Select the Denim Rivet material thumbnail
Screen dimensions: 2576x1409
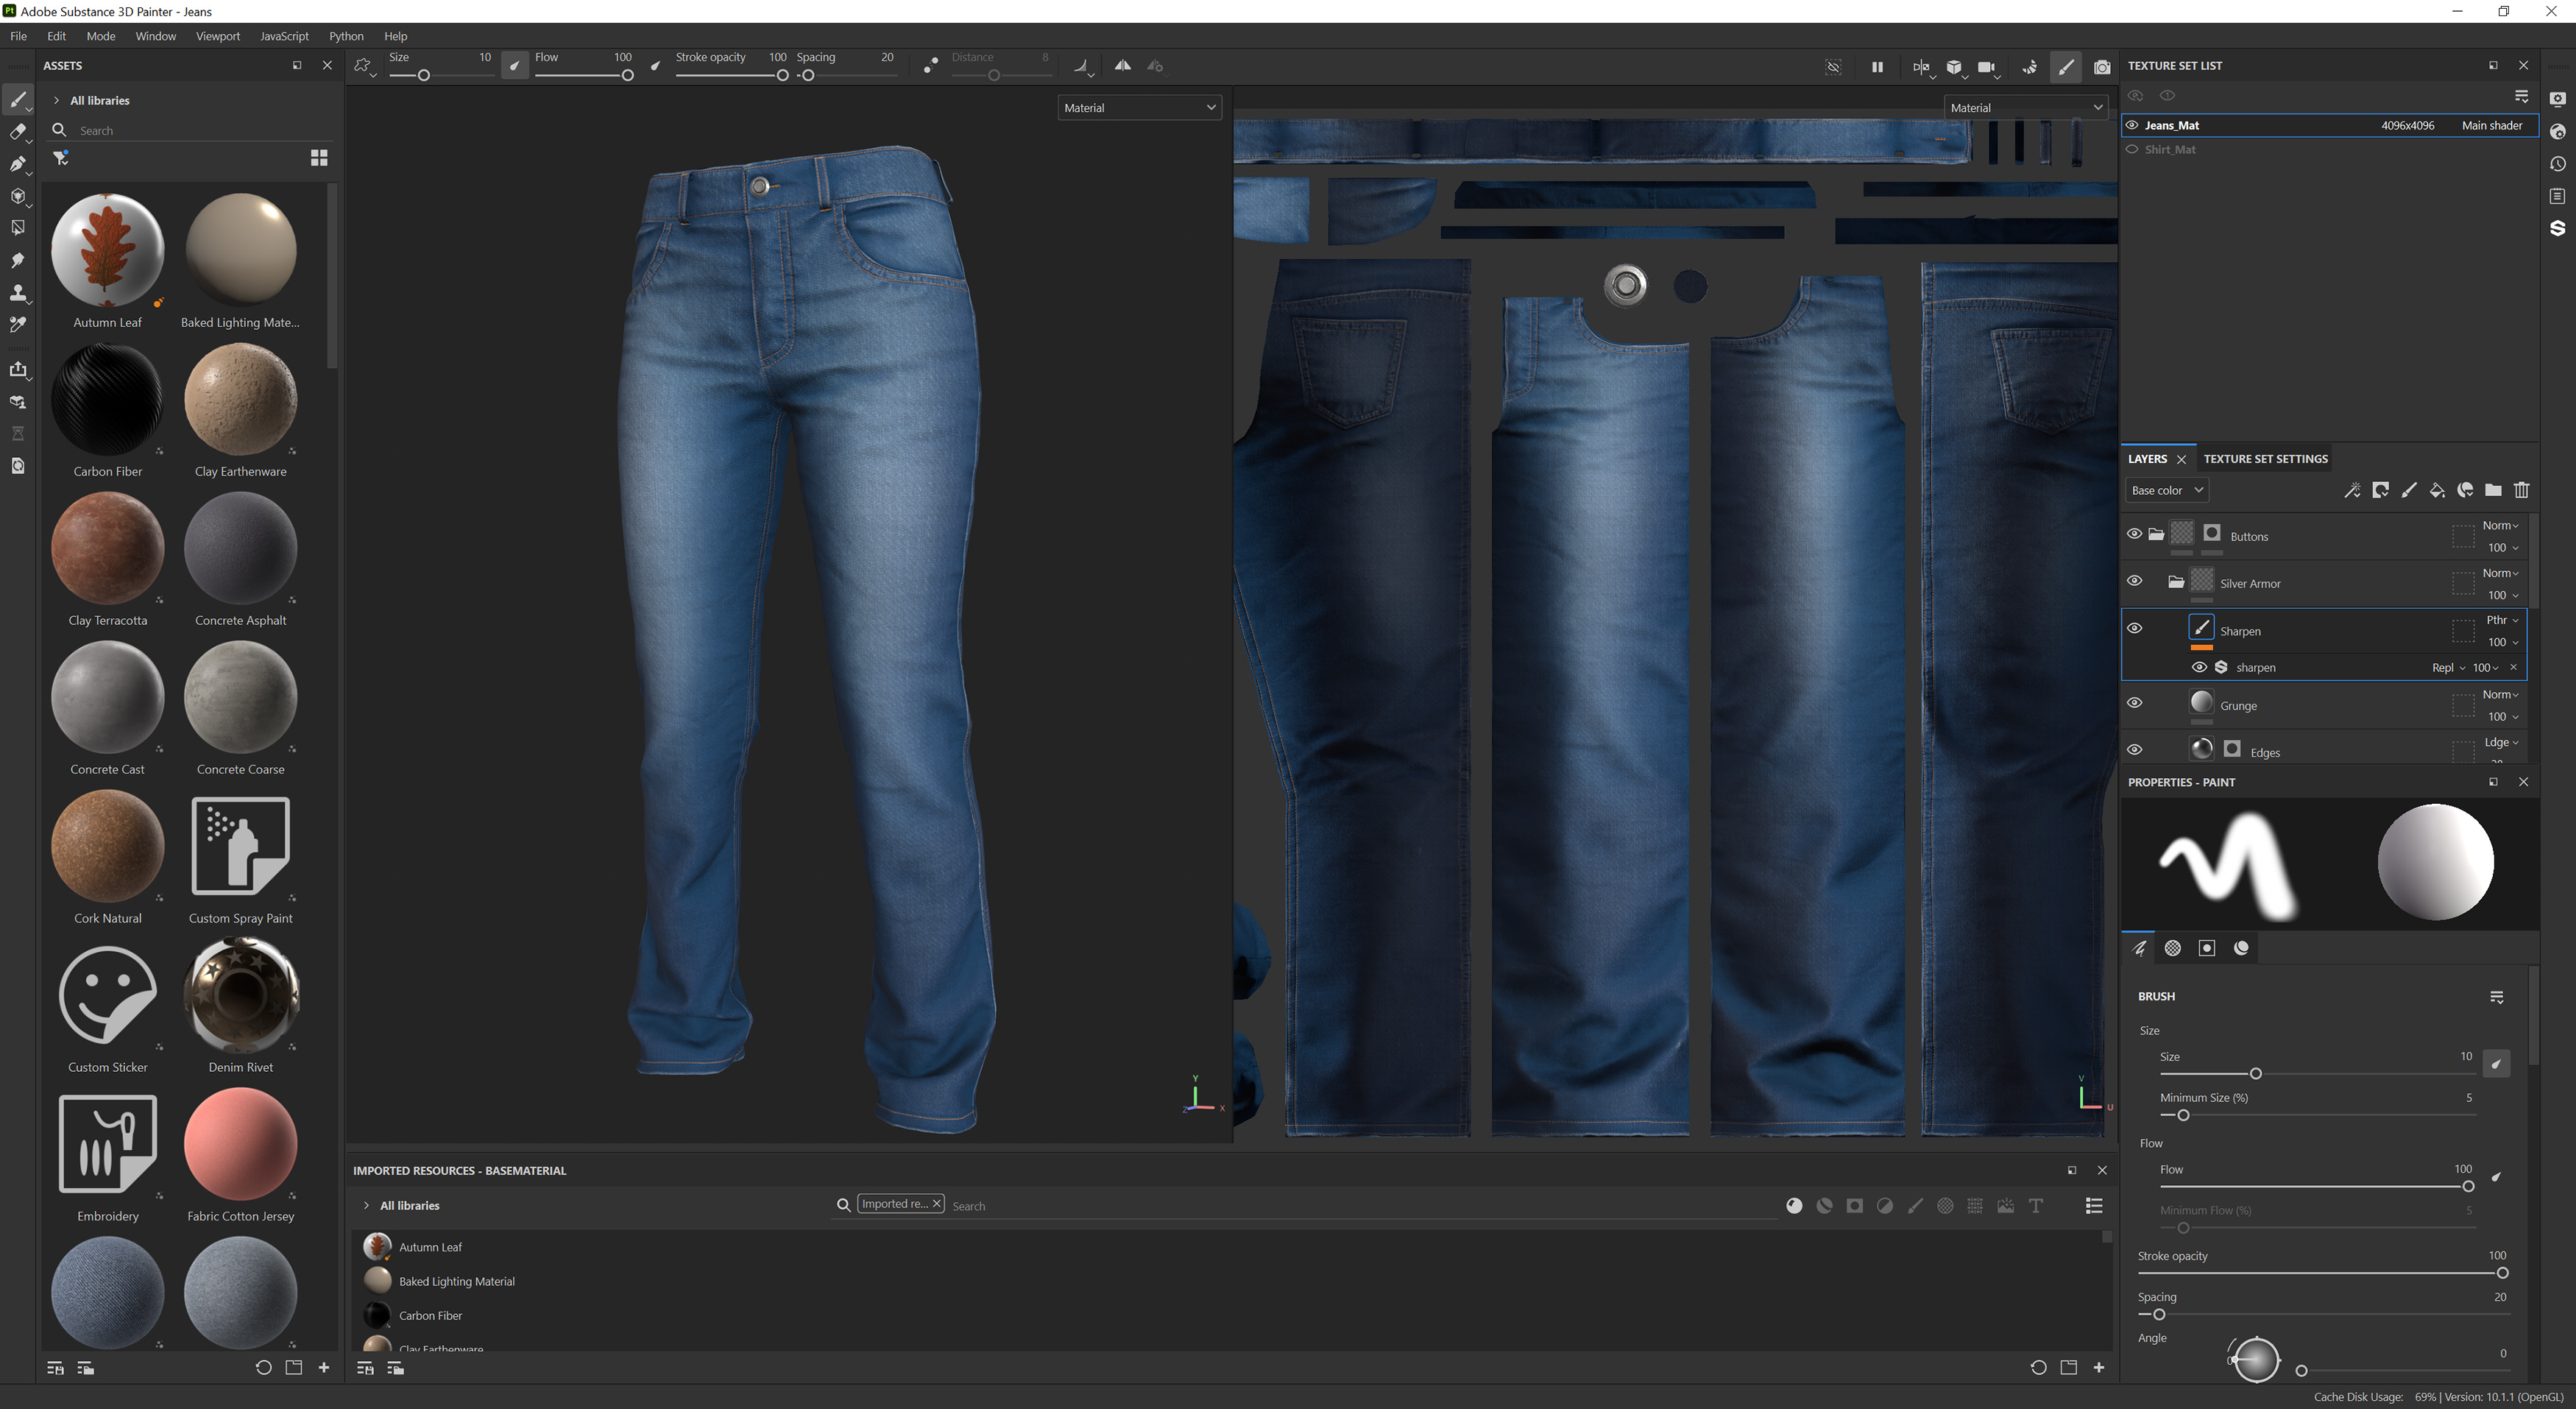pyautogui.click(x=240, y=996)
